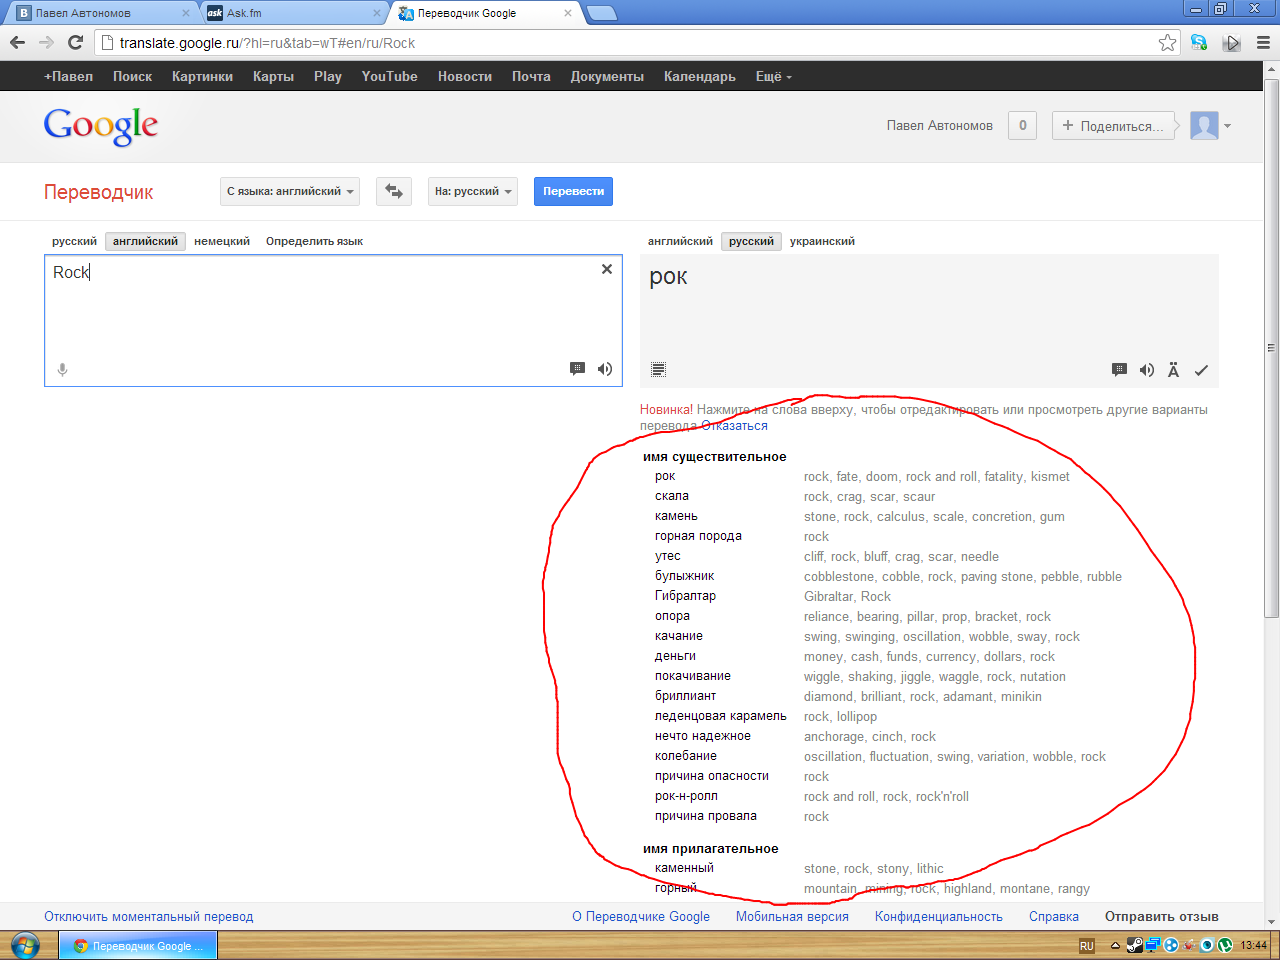Reload the page with the refresh icon
The height and width of the screenshot is (960, 1280).
(75, 42)
